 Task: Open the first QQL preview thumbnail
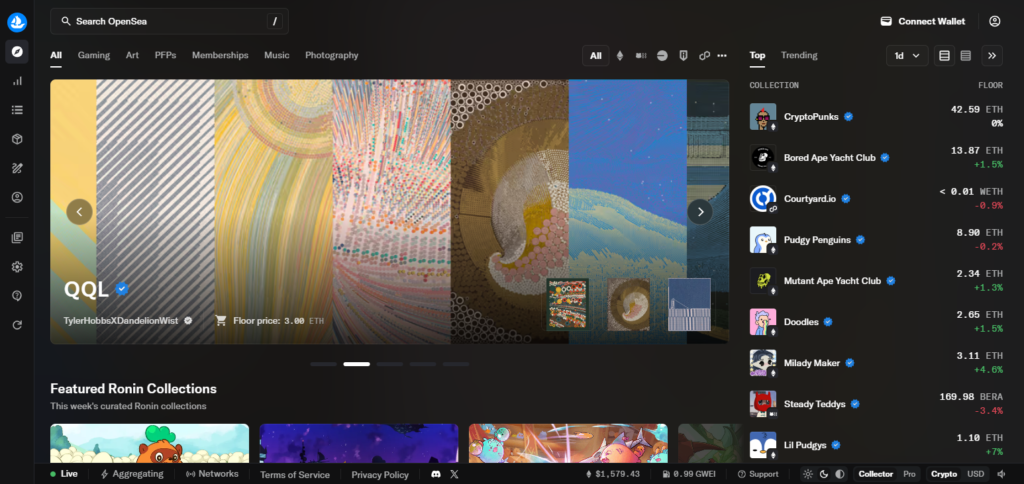pyautogui.click(x=568, y=304)
